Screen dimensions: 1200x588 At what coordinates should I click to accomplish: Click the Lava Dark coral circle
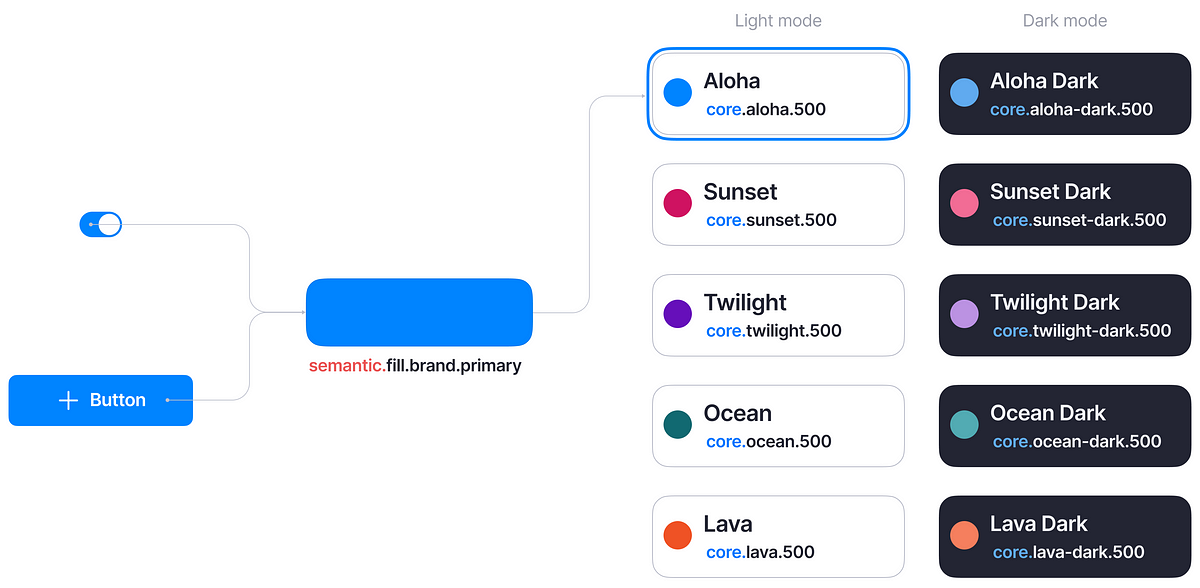964,535
